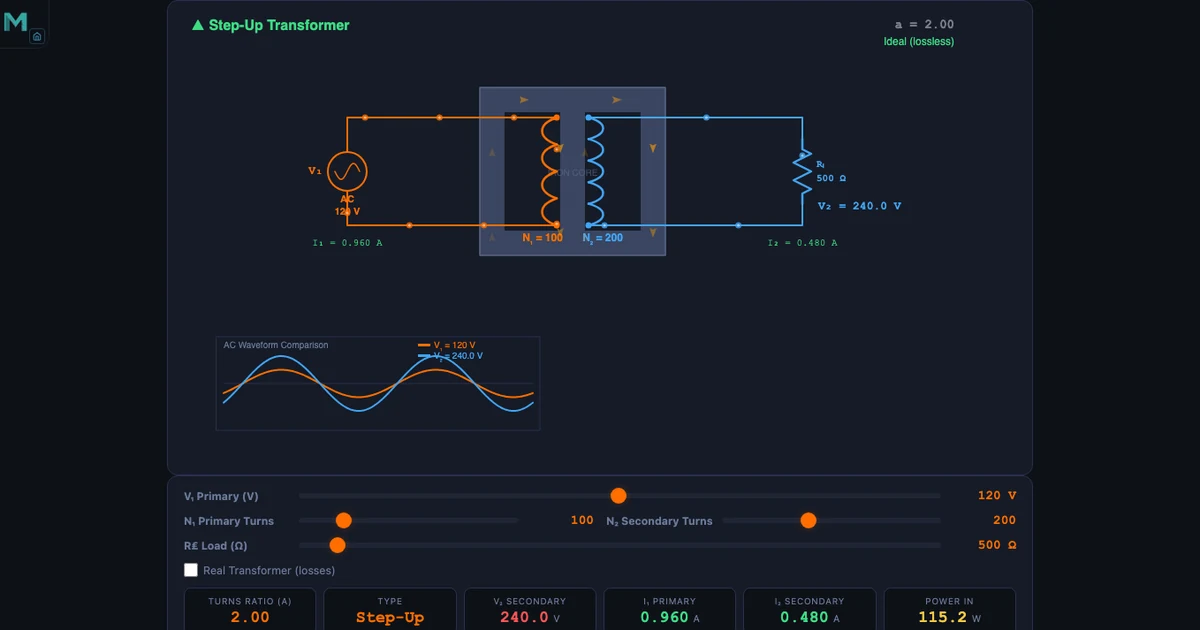1200x630 pixels.
Task: Click the AC voltage source symbol
Action: tap(347, 171)
